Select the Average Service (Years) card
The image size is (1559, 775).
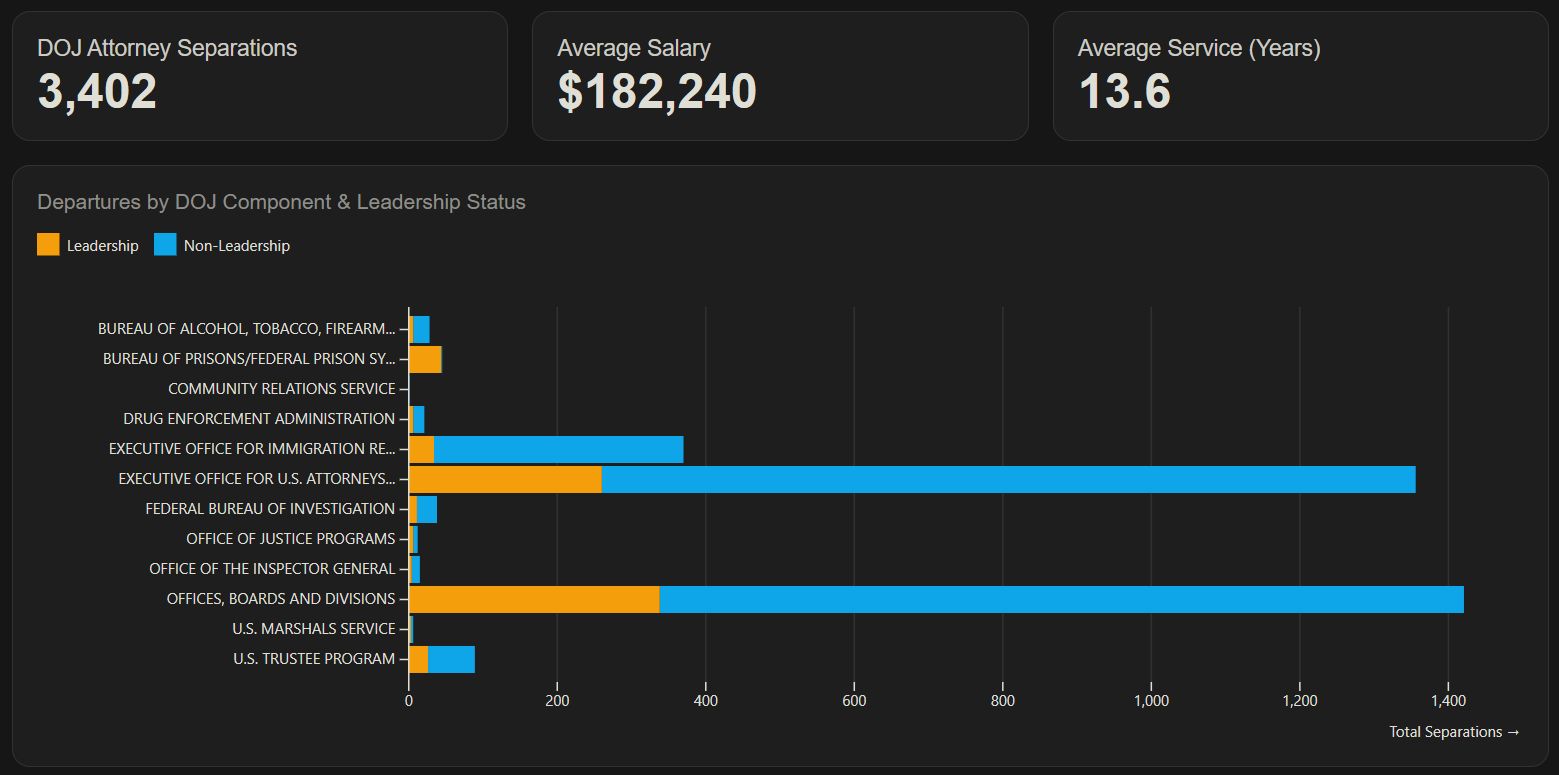pos(1300,76)
